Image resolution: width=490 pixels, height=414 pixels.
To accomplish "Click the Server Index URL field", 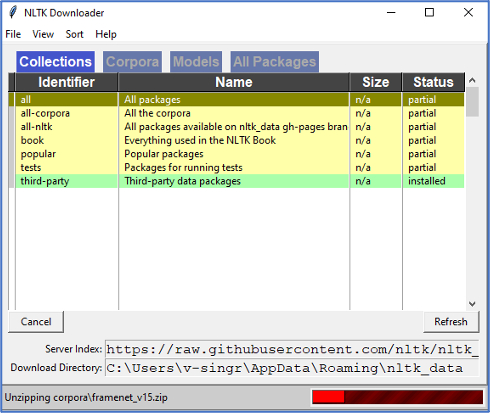I will [x=292, y=349].
